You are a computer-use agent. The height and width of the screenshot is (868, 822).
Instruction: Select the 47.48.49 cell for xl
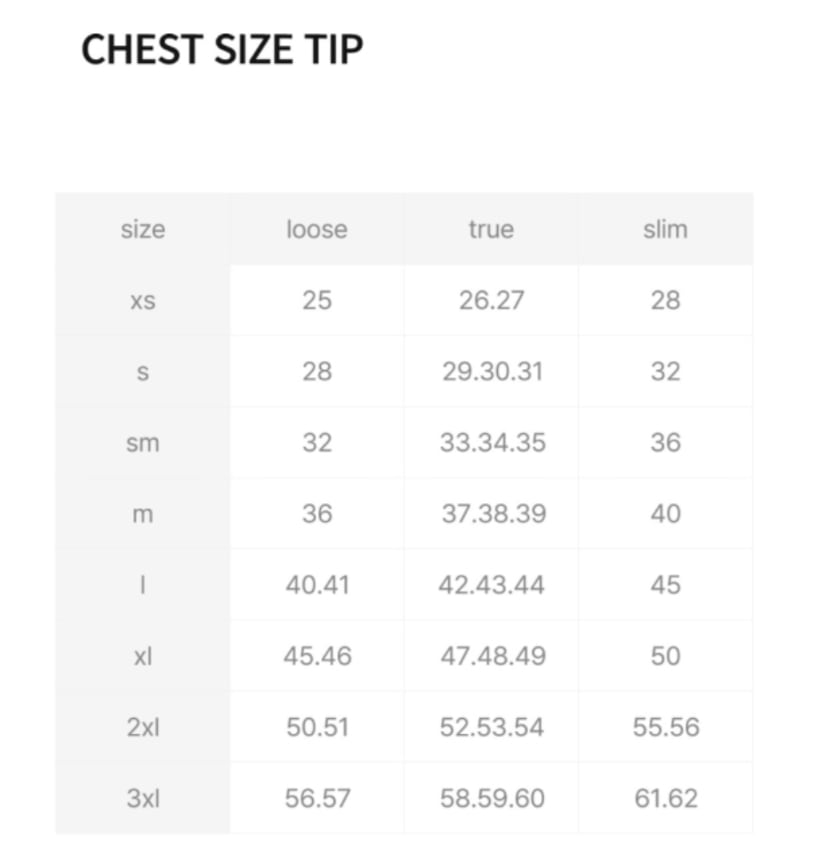pyautogui.click(x=492, y=656)
